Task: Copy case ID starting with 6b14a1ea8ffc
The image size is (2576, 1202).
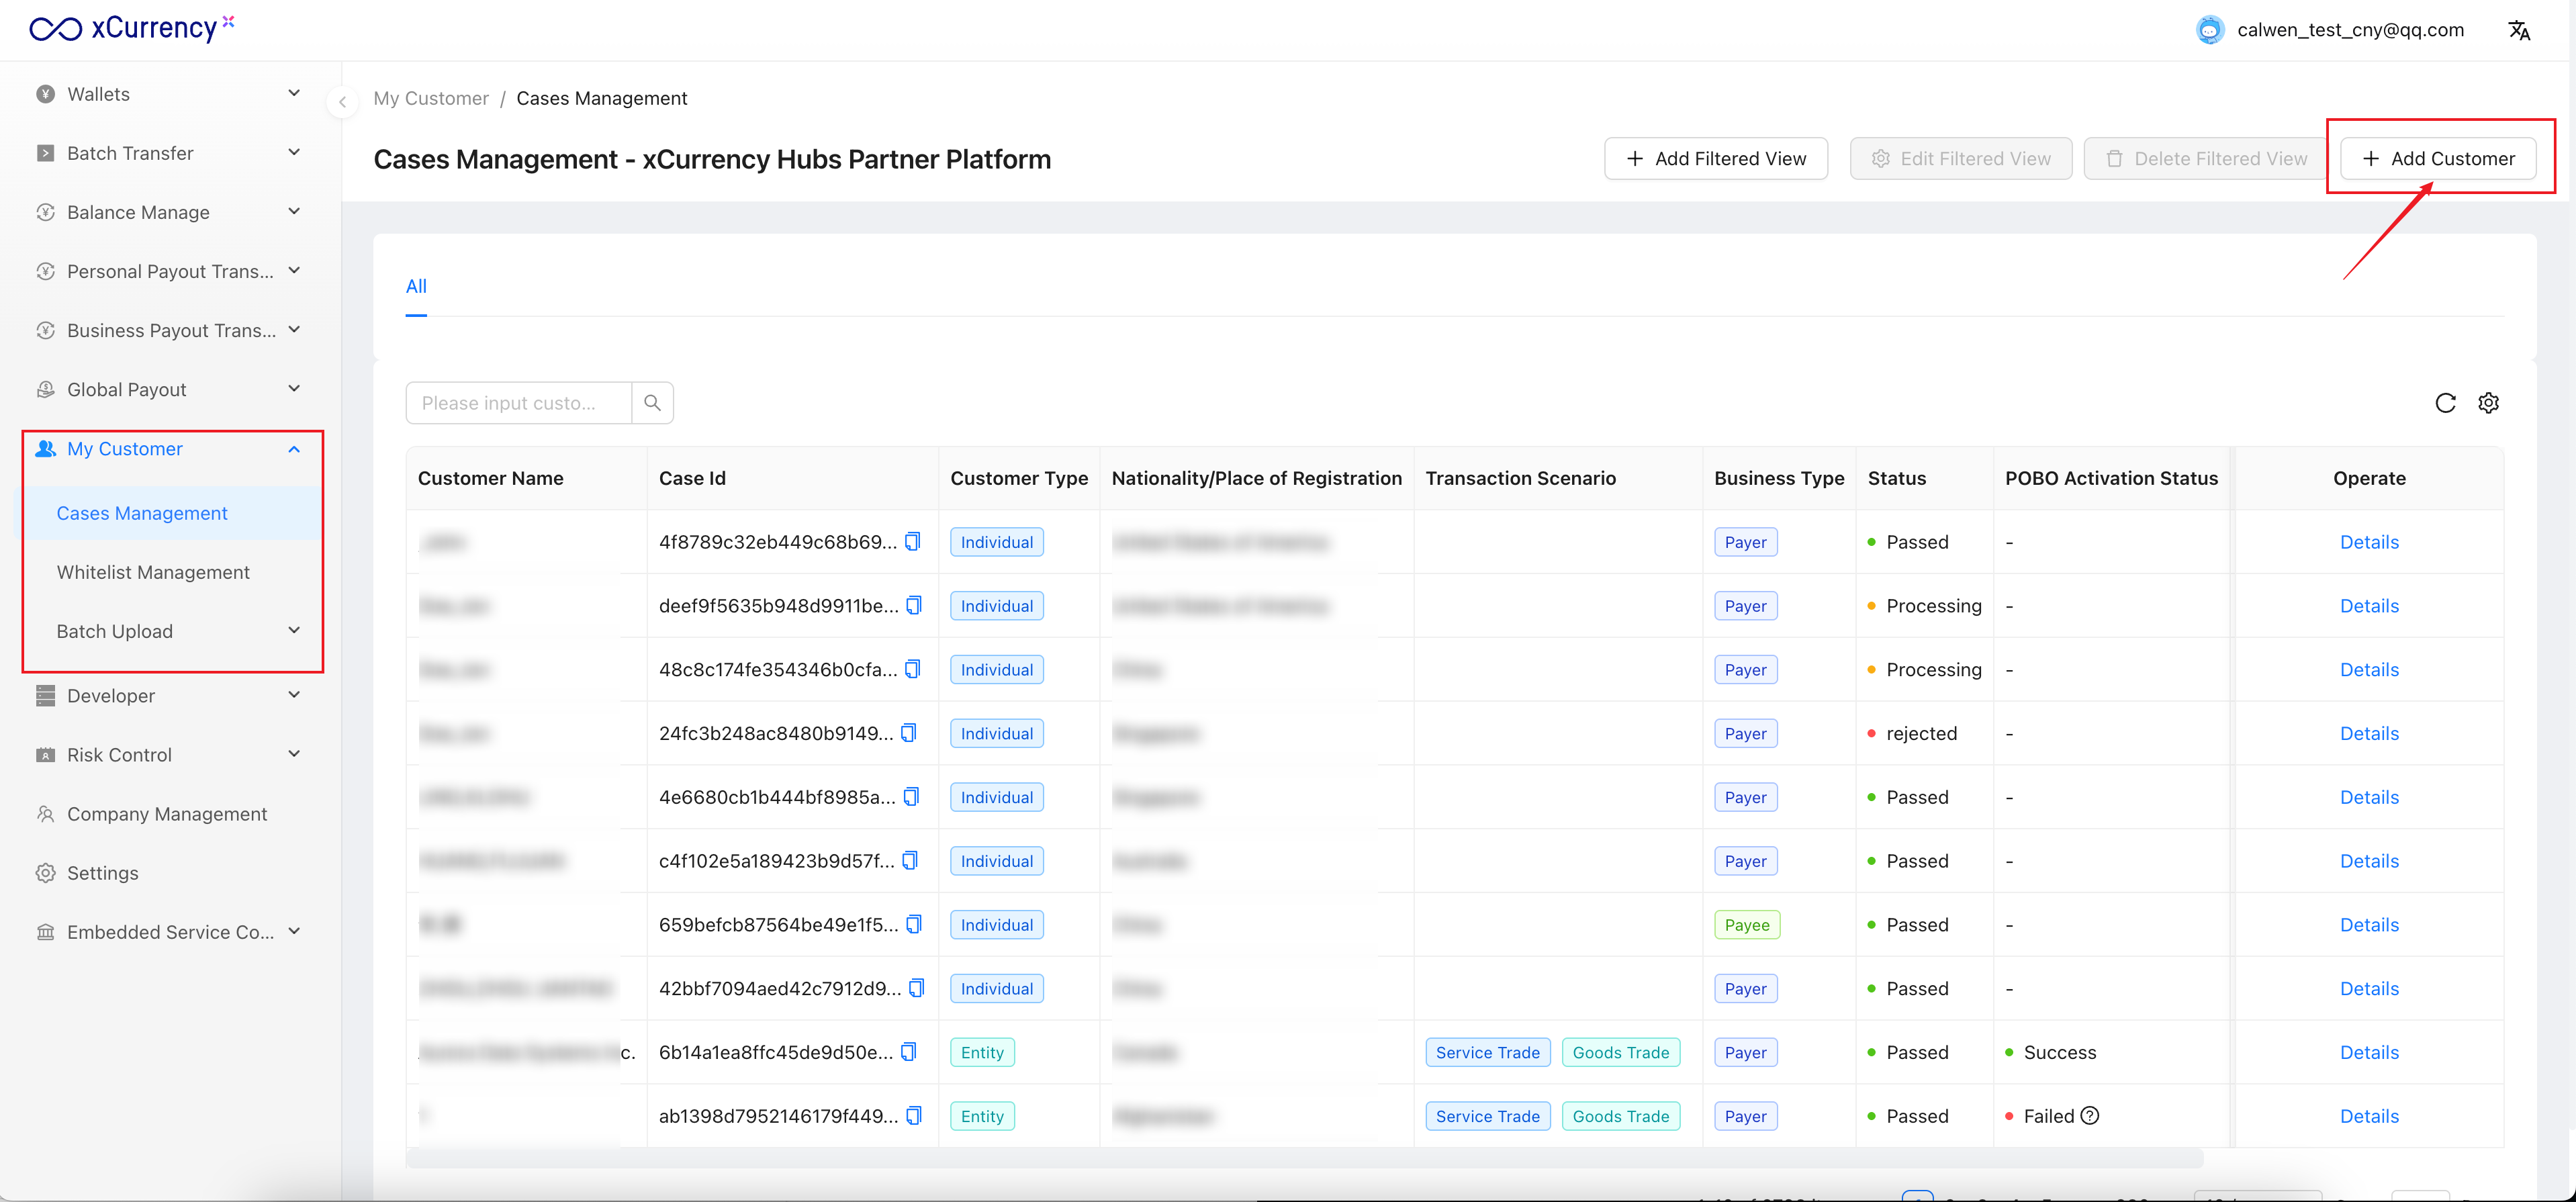Action: (x=908, y=1052)
